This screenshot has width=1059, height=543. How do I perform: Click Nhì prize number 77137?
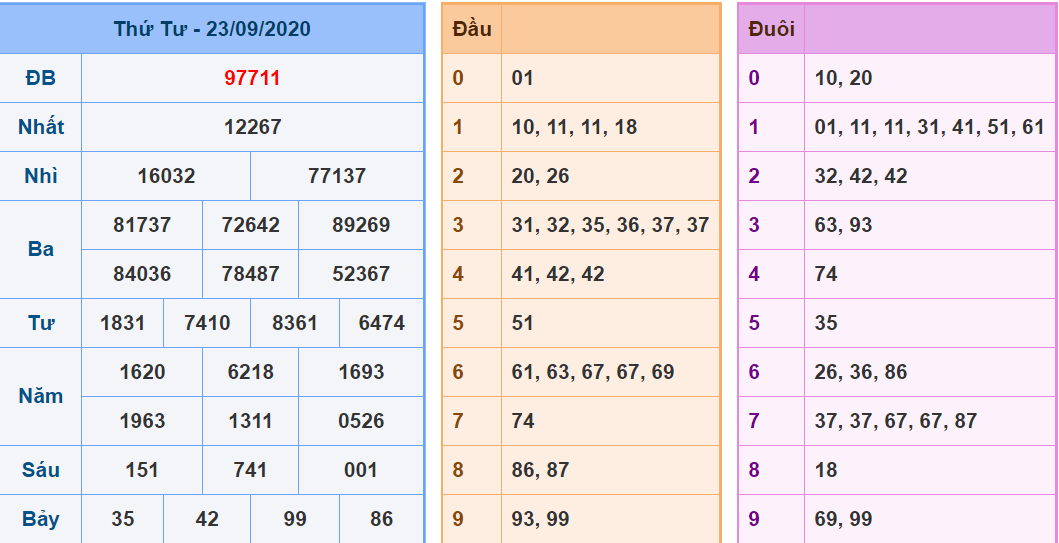point(337,176)
